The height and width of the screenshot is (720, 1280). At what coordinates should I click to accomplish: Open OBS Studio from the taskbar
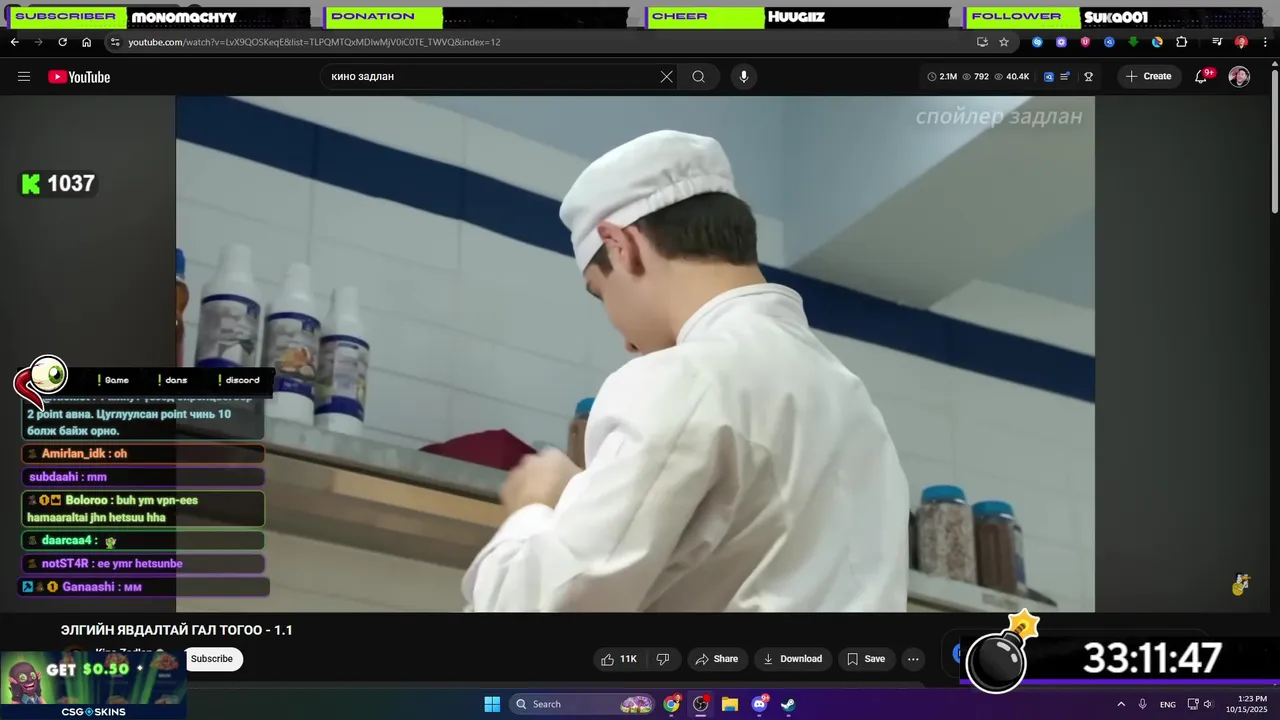[x=701, y=704]
